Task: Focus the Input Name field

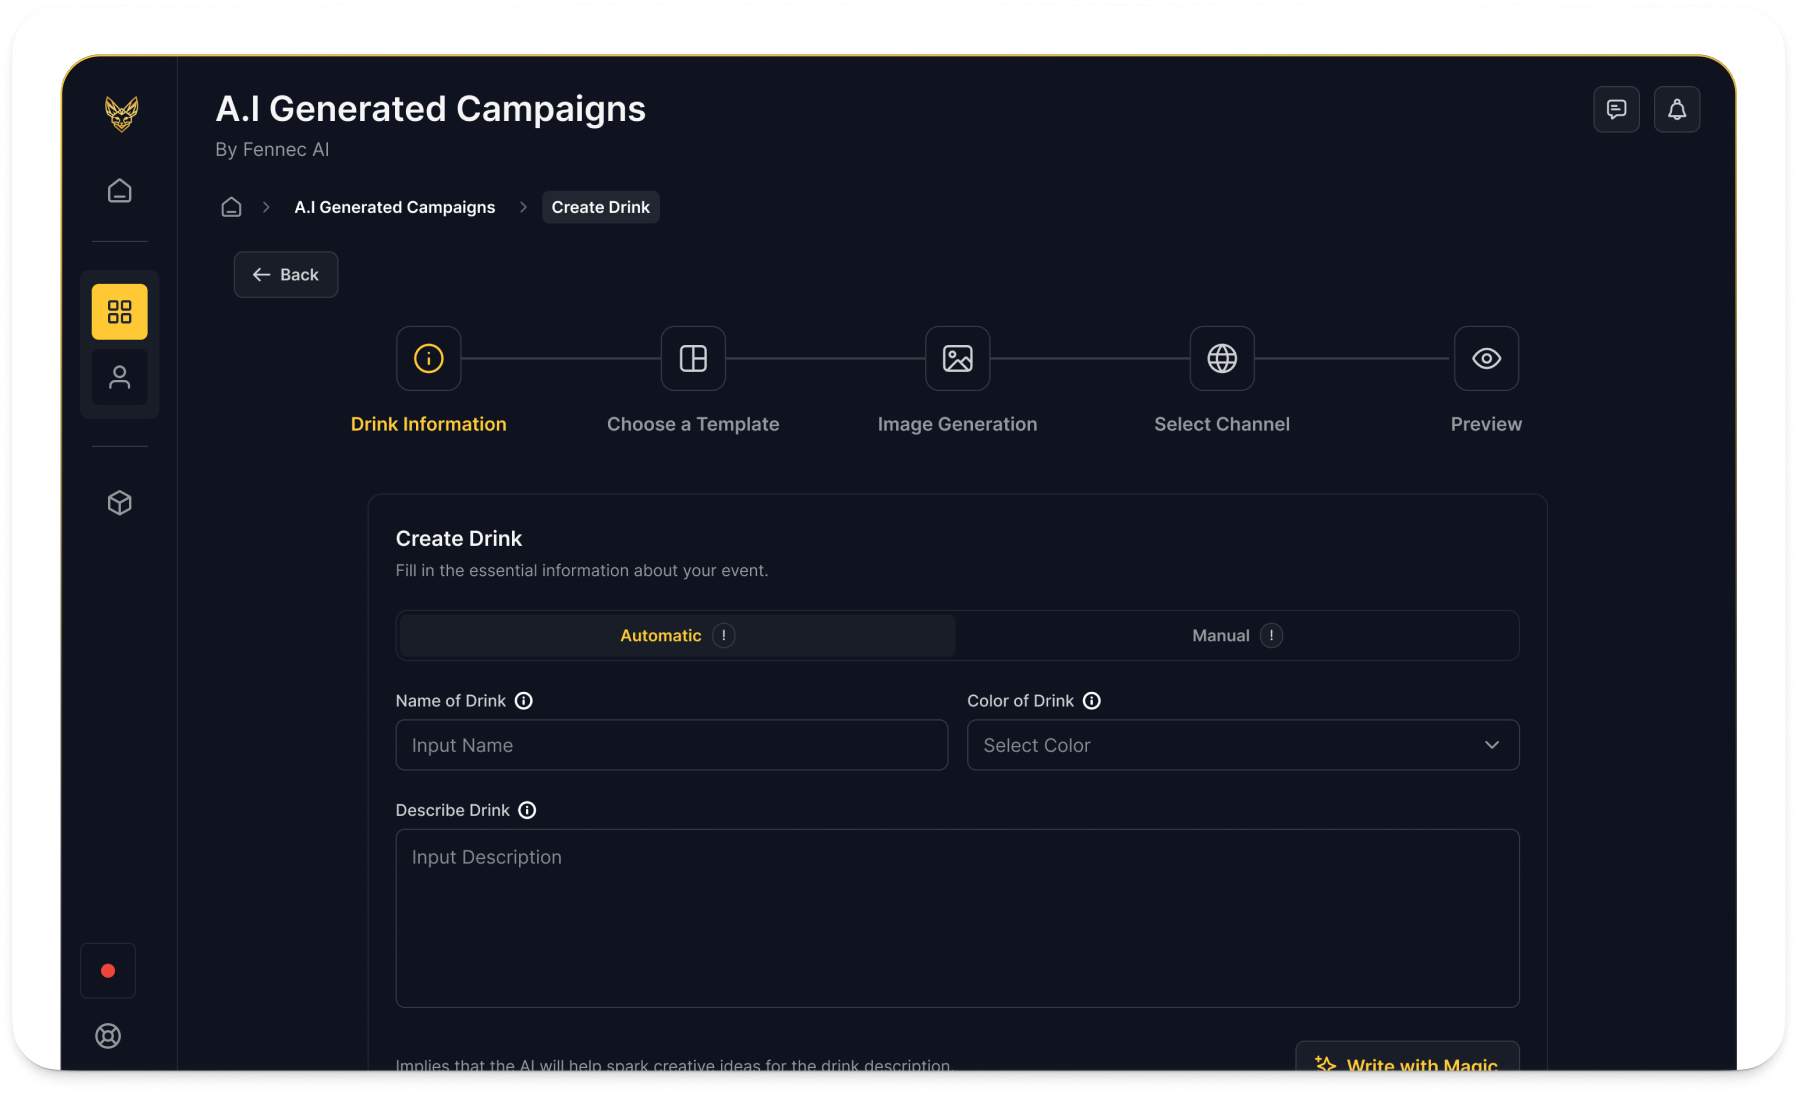Action: coord(672,745)
